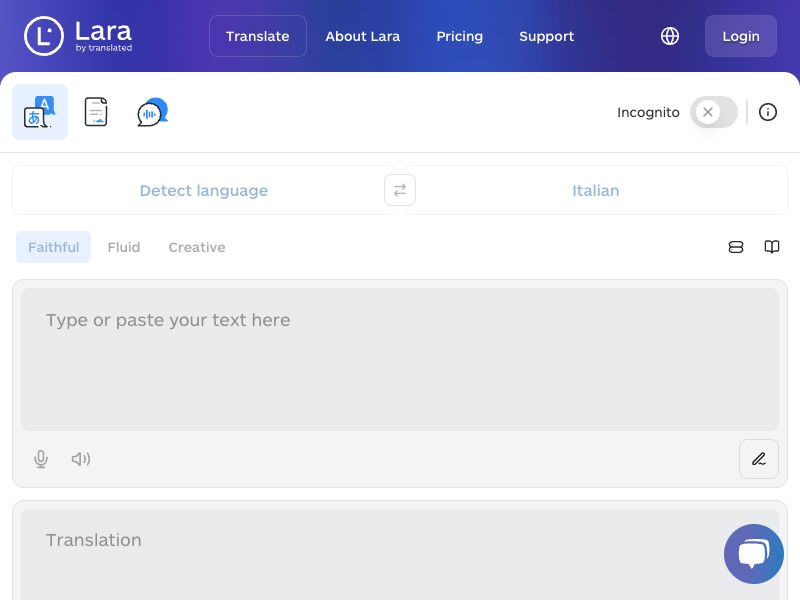Click the Login button
The height and width of the screenshot is (600, 800).
click(x=741, y=36)
